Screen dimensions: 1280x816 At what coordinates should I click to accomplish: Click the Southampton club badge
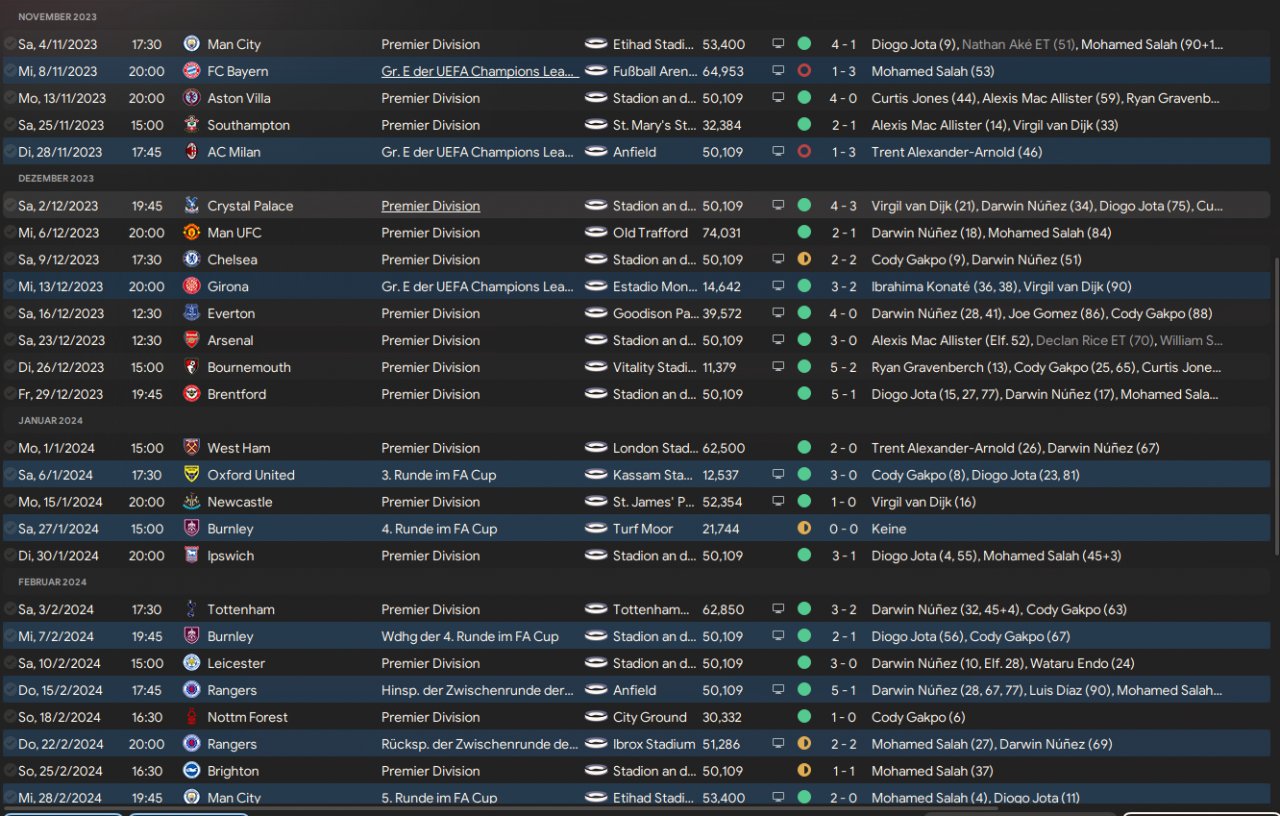tap(192, 125)
